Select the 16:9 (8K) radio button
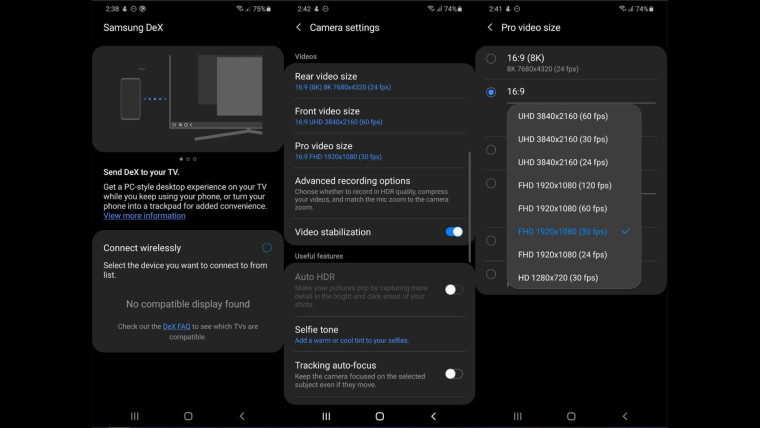Screen dimensions: 760x428 coord(491,59)
